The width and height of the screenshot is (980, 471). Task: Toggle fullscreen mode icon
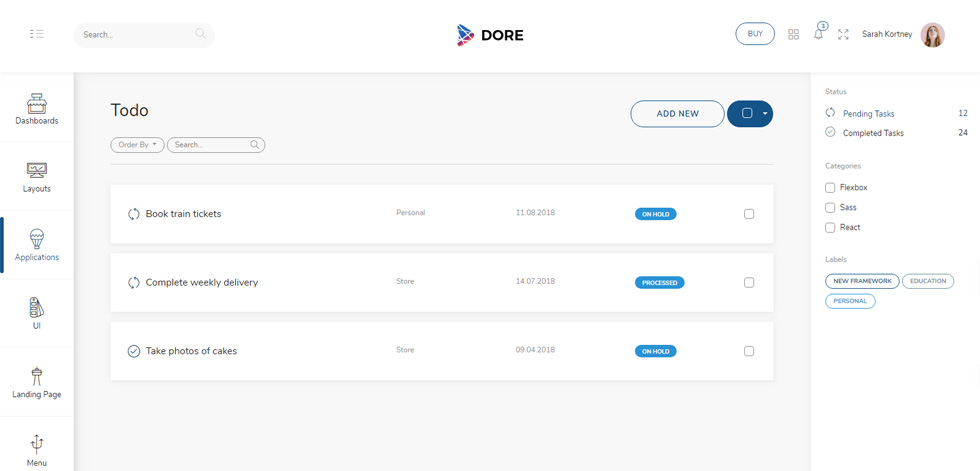click(x=843, y=34)
